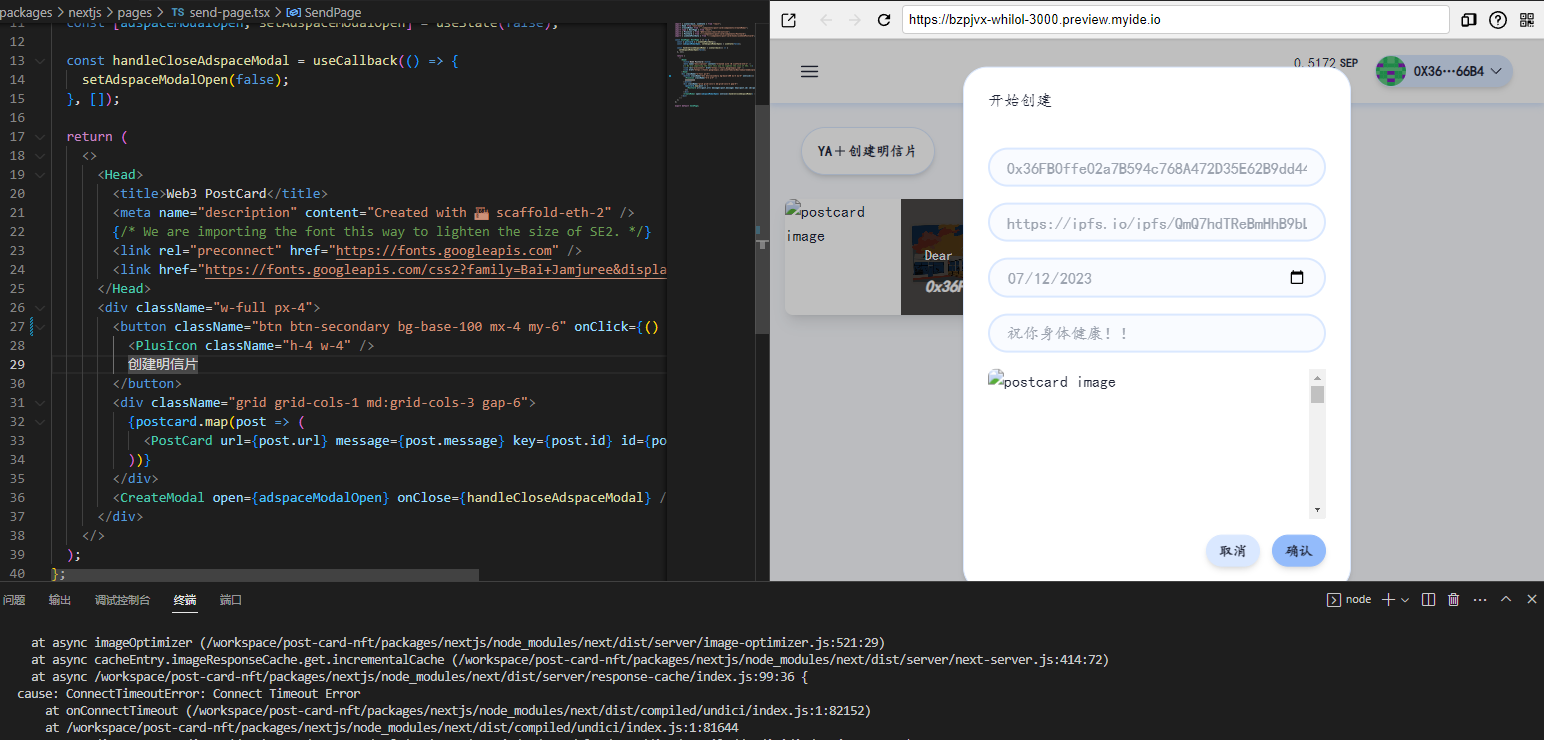Click the 开始创建 modal title
Screen dimensions: 1544x740
1020,101
